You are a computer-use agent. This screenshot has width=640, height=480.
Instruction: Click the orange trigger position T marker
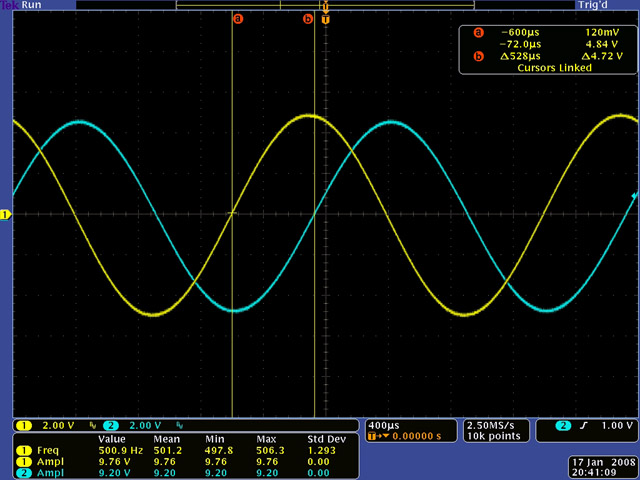325,18
